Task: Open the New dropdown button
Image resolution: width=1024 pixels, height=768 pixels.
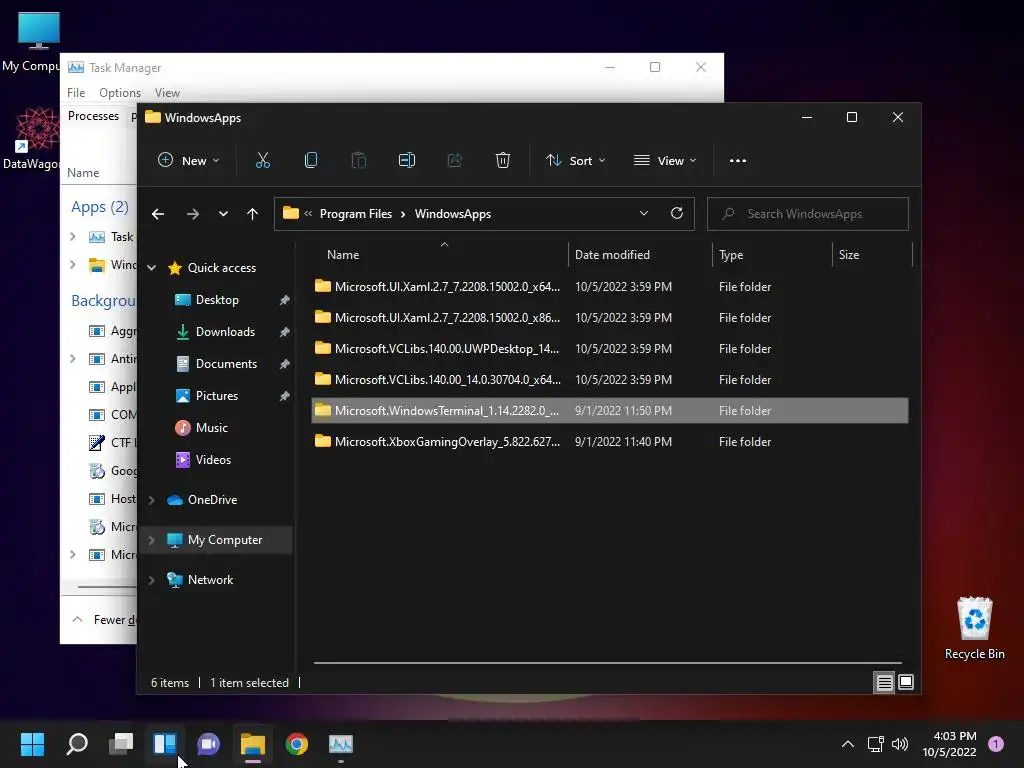Action: pos(189,161)
